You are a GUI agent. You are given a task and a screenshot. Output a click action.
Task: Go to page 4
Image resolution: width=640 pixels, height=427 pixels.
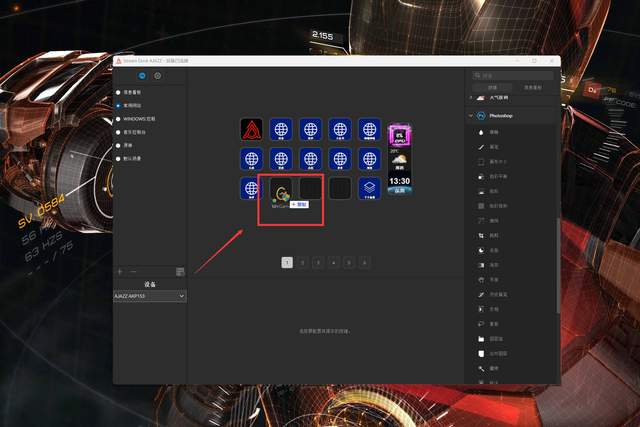333,262
